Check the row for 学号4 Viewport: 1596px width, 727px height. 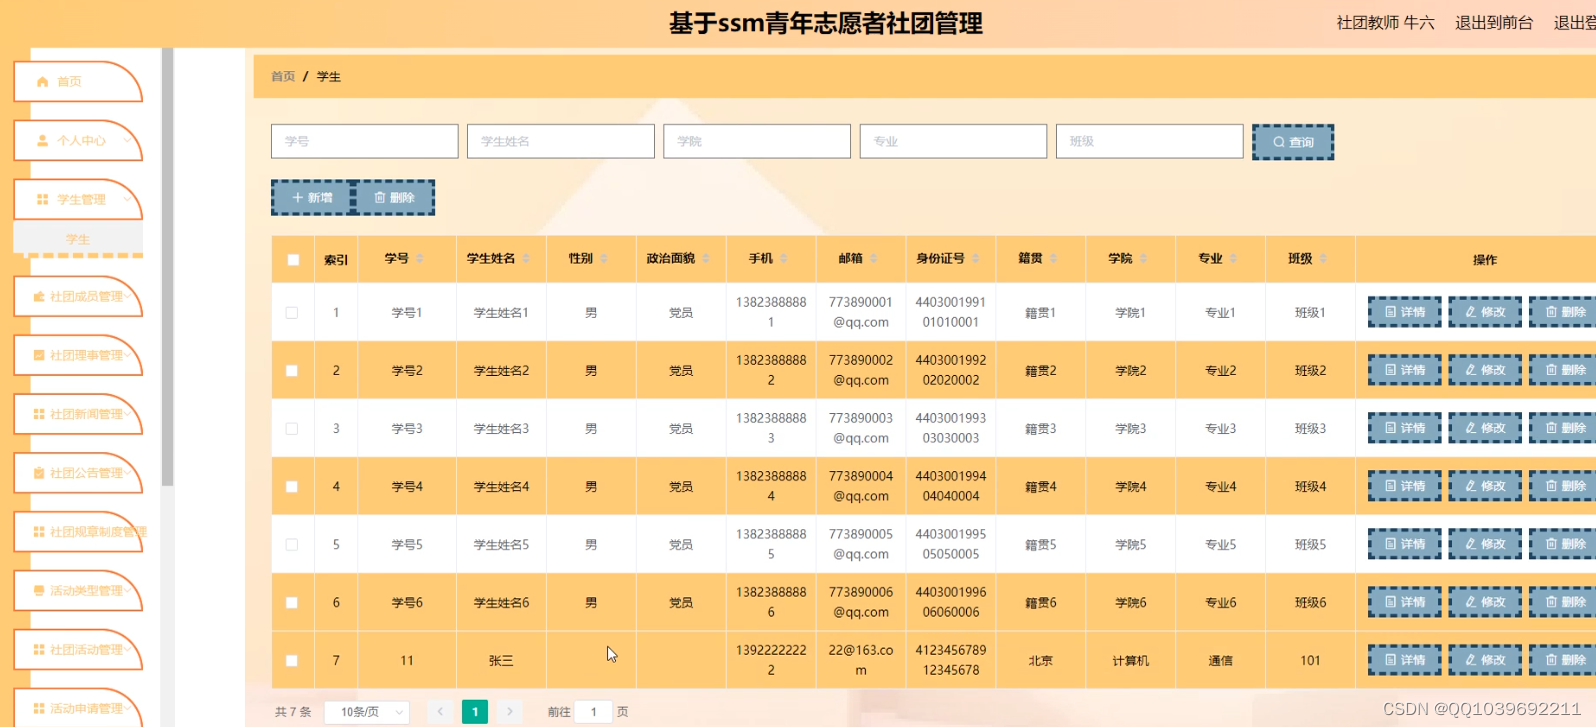(292, 487)
